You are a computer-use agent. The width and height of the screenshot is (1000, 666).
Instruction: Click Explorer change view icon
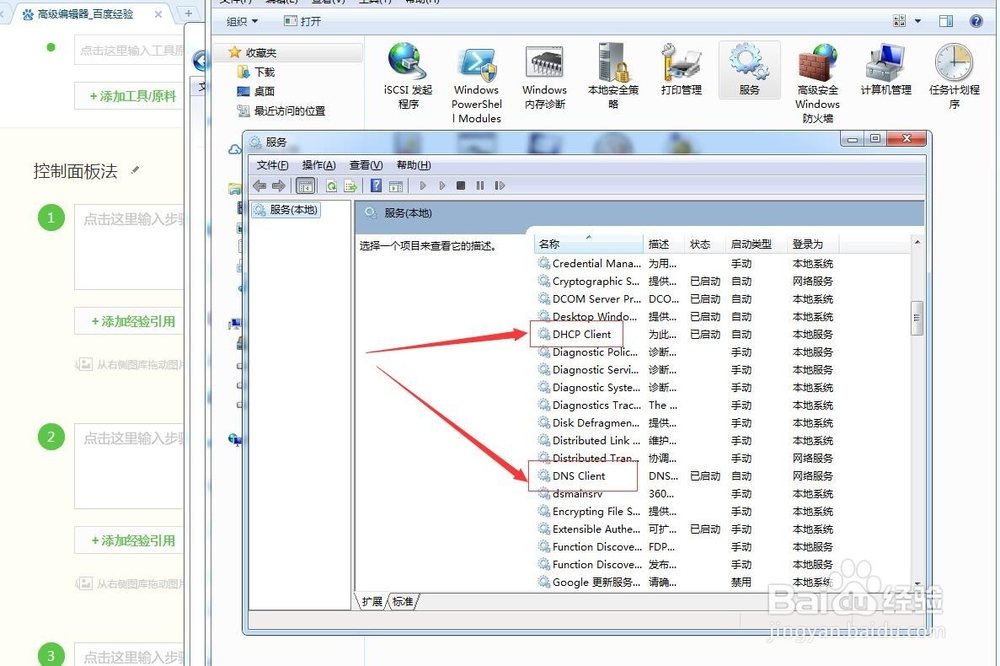(899, 21)
